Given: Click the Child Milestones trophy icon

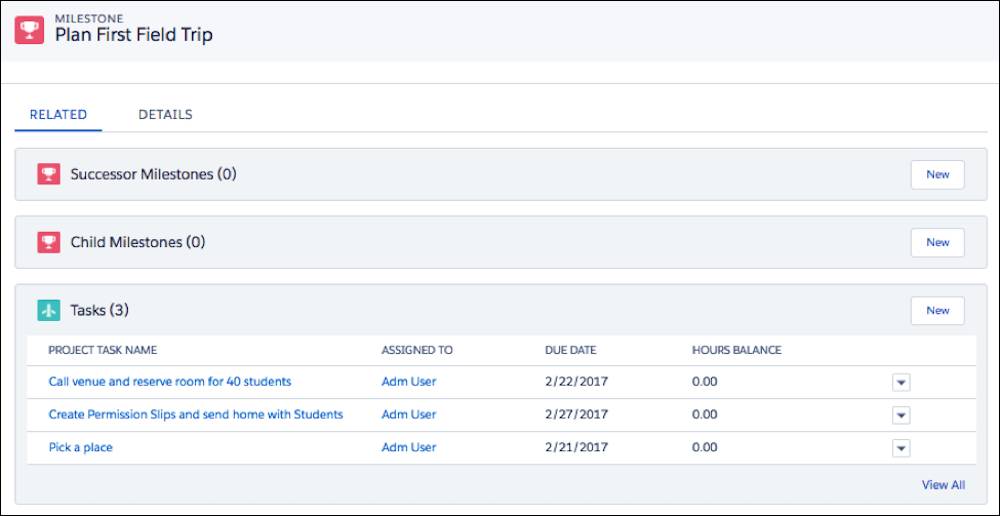Looking at the screenshot, I should pos(48,242).
